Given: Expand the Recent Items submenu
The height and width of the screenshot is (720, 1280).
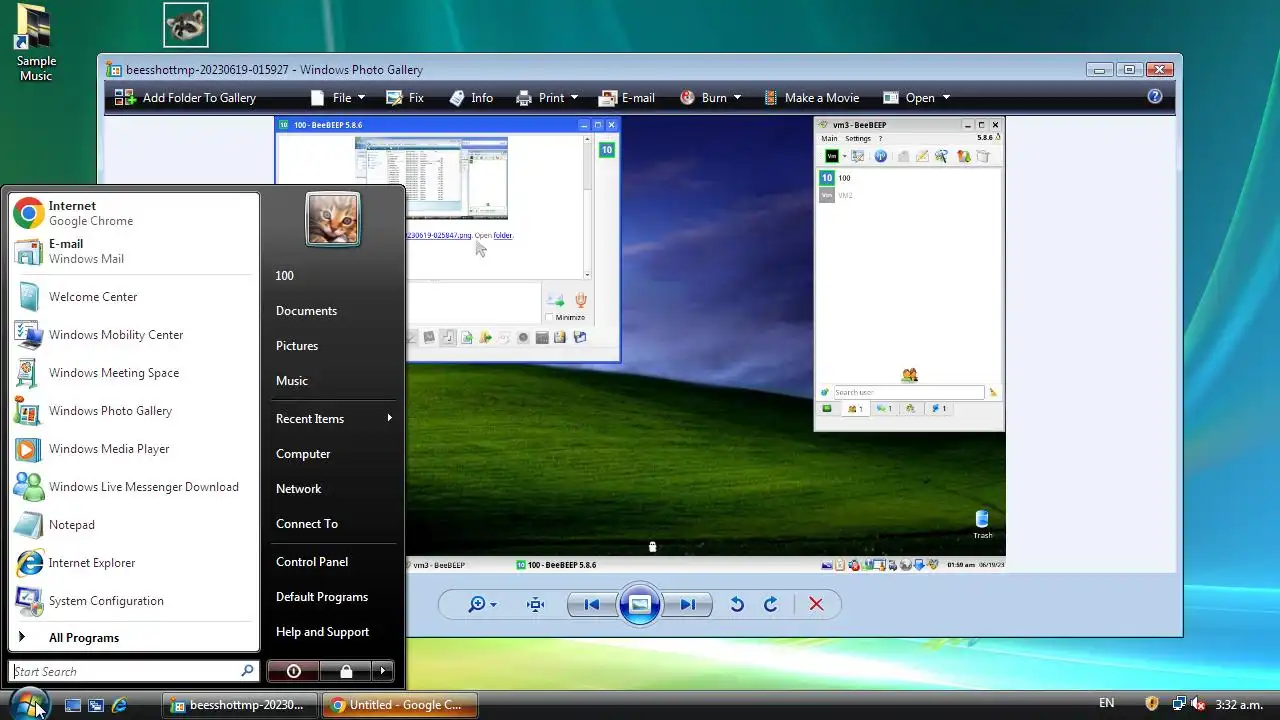Looking at the screenshot, I should (332, 419).
